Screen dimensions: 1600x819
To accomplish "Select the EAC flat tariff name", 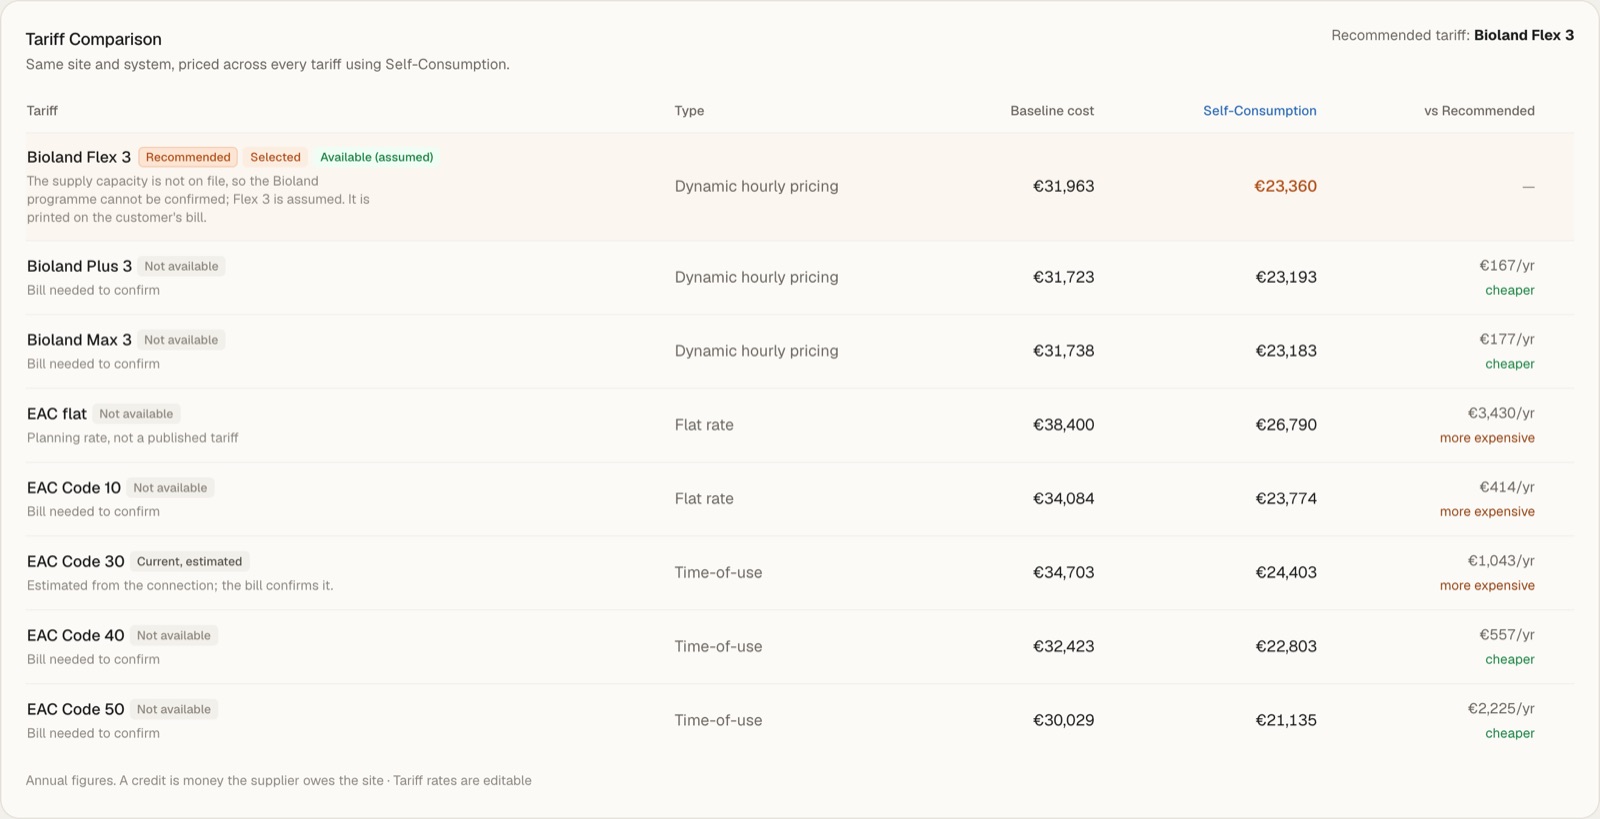I will click(57, 414).
